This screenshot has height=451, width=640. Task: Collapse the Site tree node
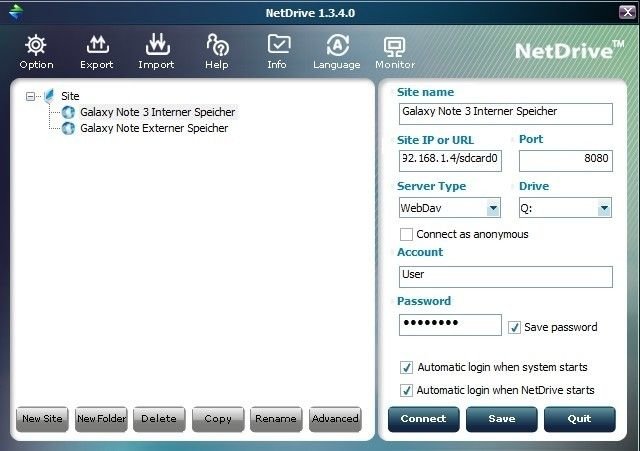point(30,96)
